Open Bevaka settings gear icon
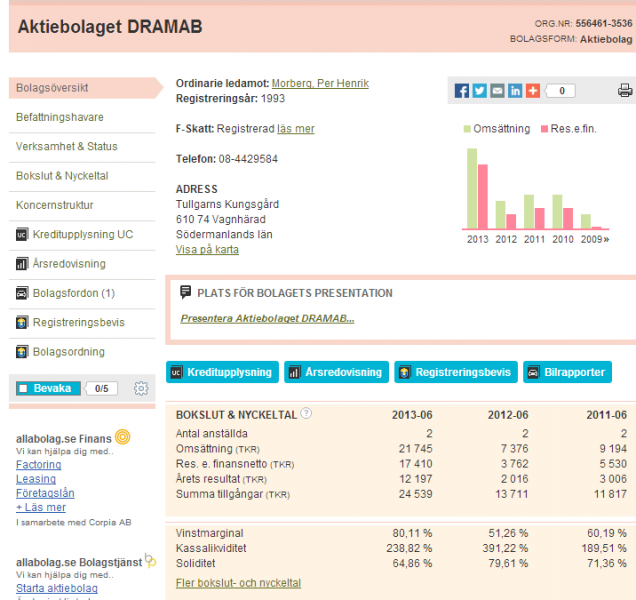 141,388
